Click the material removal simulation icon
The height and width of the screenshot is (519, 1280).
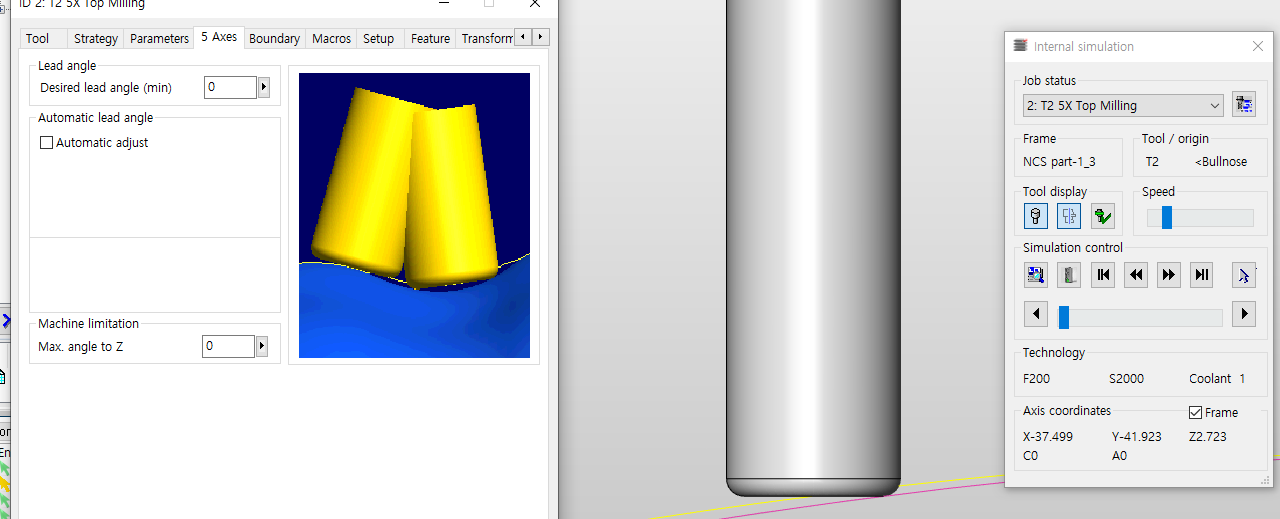[1036, 275]
